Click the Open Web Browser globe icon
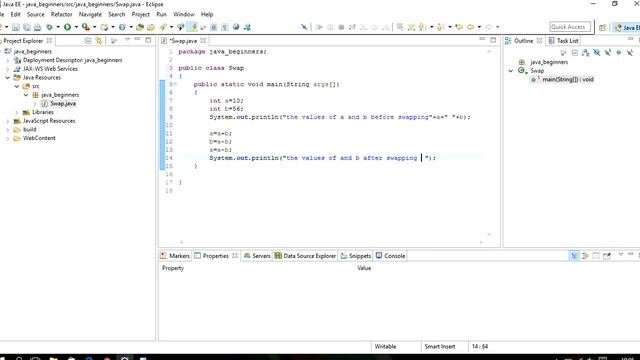The image size is (640, 360). pyautogui.click(x=236, y=27)
